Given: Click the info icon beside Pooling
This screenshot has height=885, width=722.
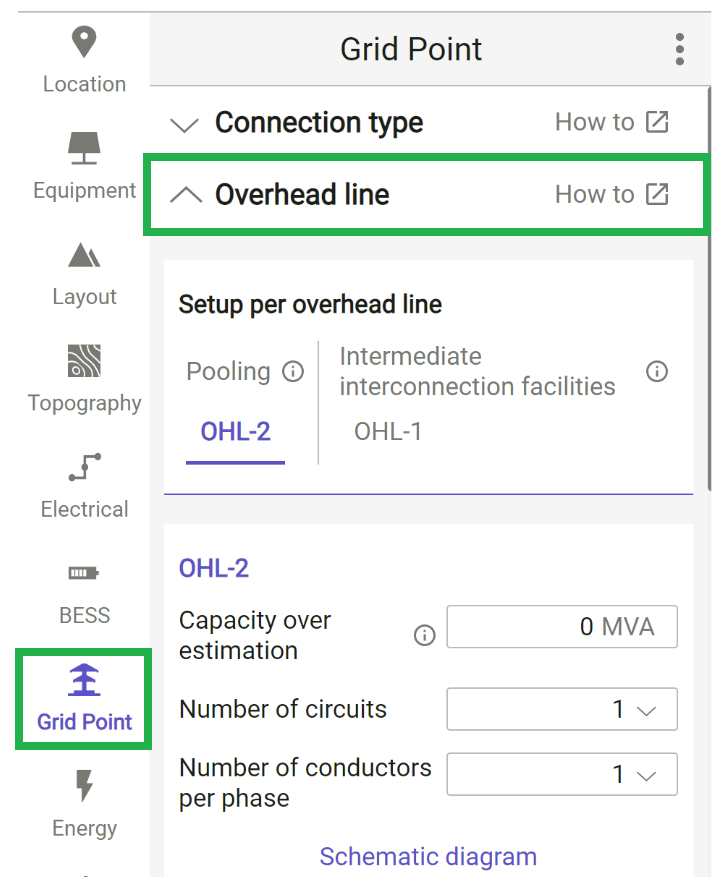Looking at the screenshot, I should 292,371.
